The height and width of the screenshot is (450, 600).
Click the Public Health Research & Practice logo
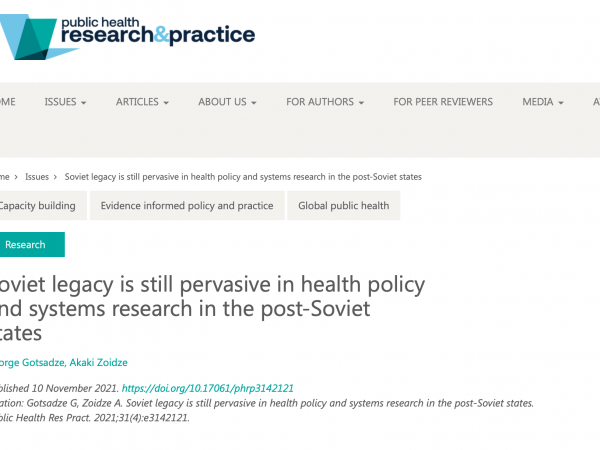point(127,37)
